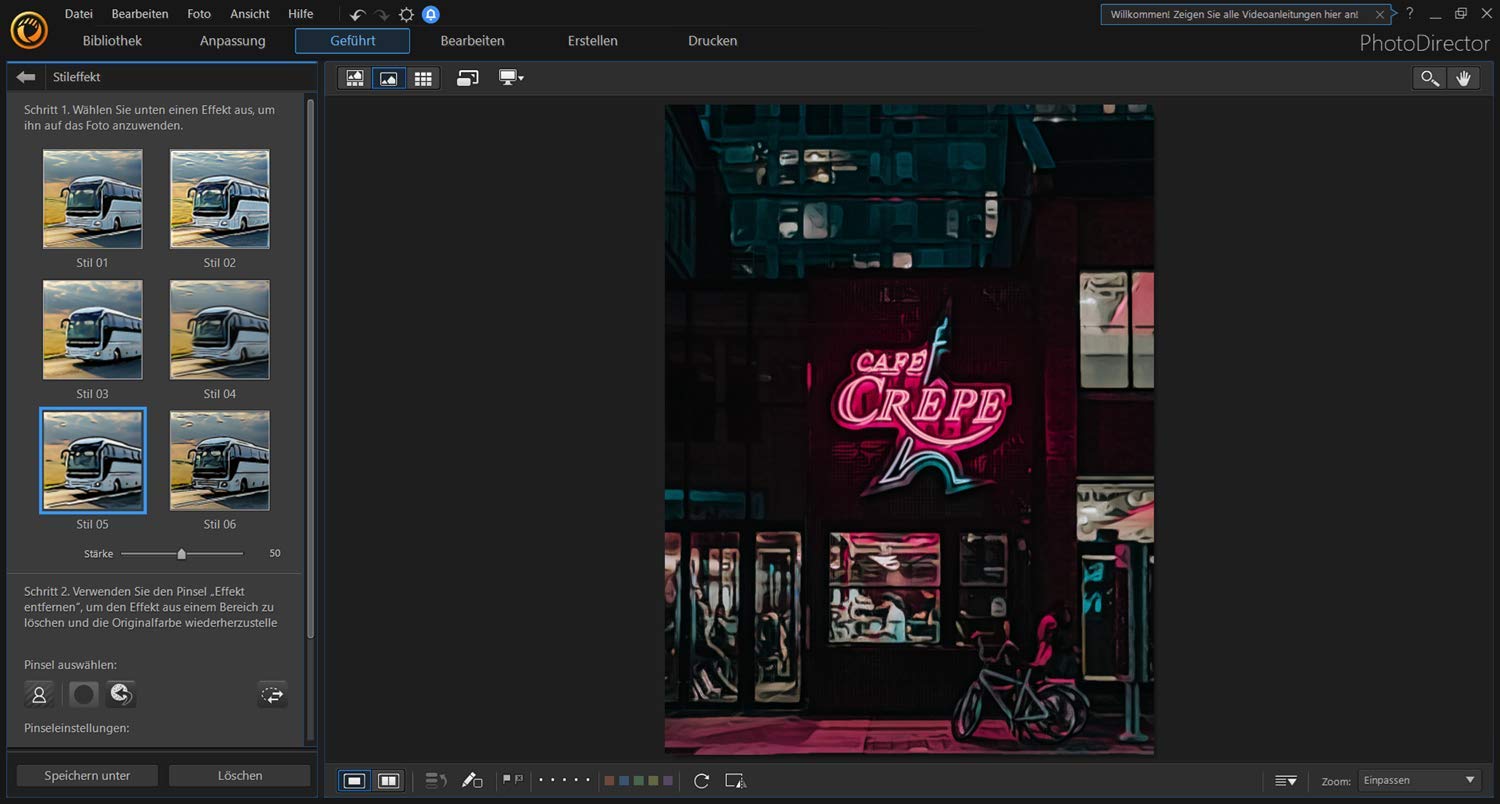Click the PhotoDirector logo icon
The width and height of the screenshot is (1500, 804).
pos(28,29)
